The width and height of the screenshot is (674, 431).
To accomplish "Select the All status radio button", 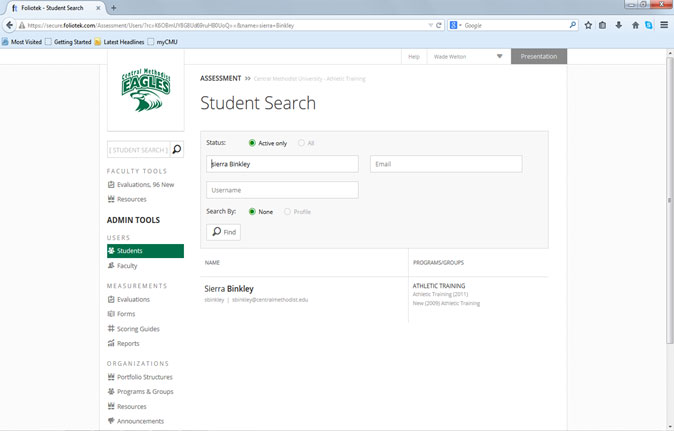I will tap(301, 143).
